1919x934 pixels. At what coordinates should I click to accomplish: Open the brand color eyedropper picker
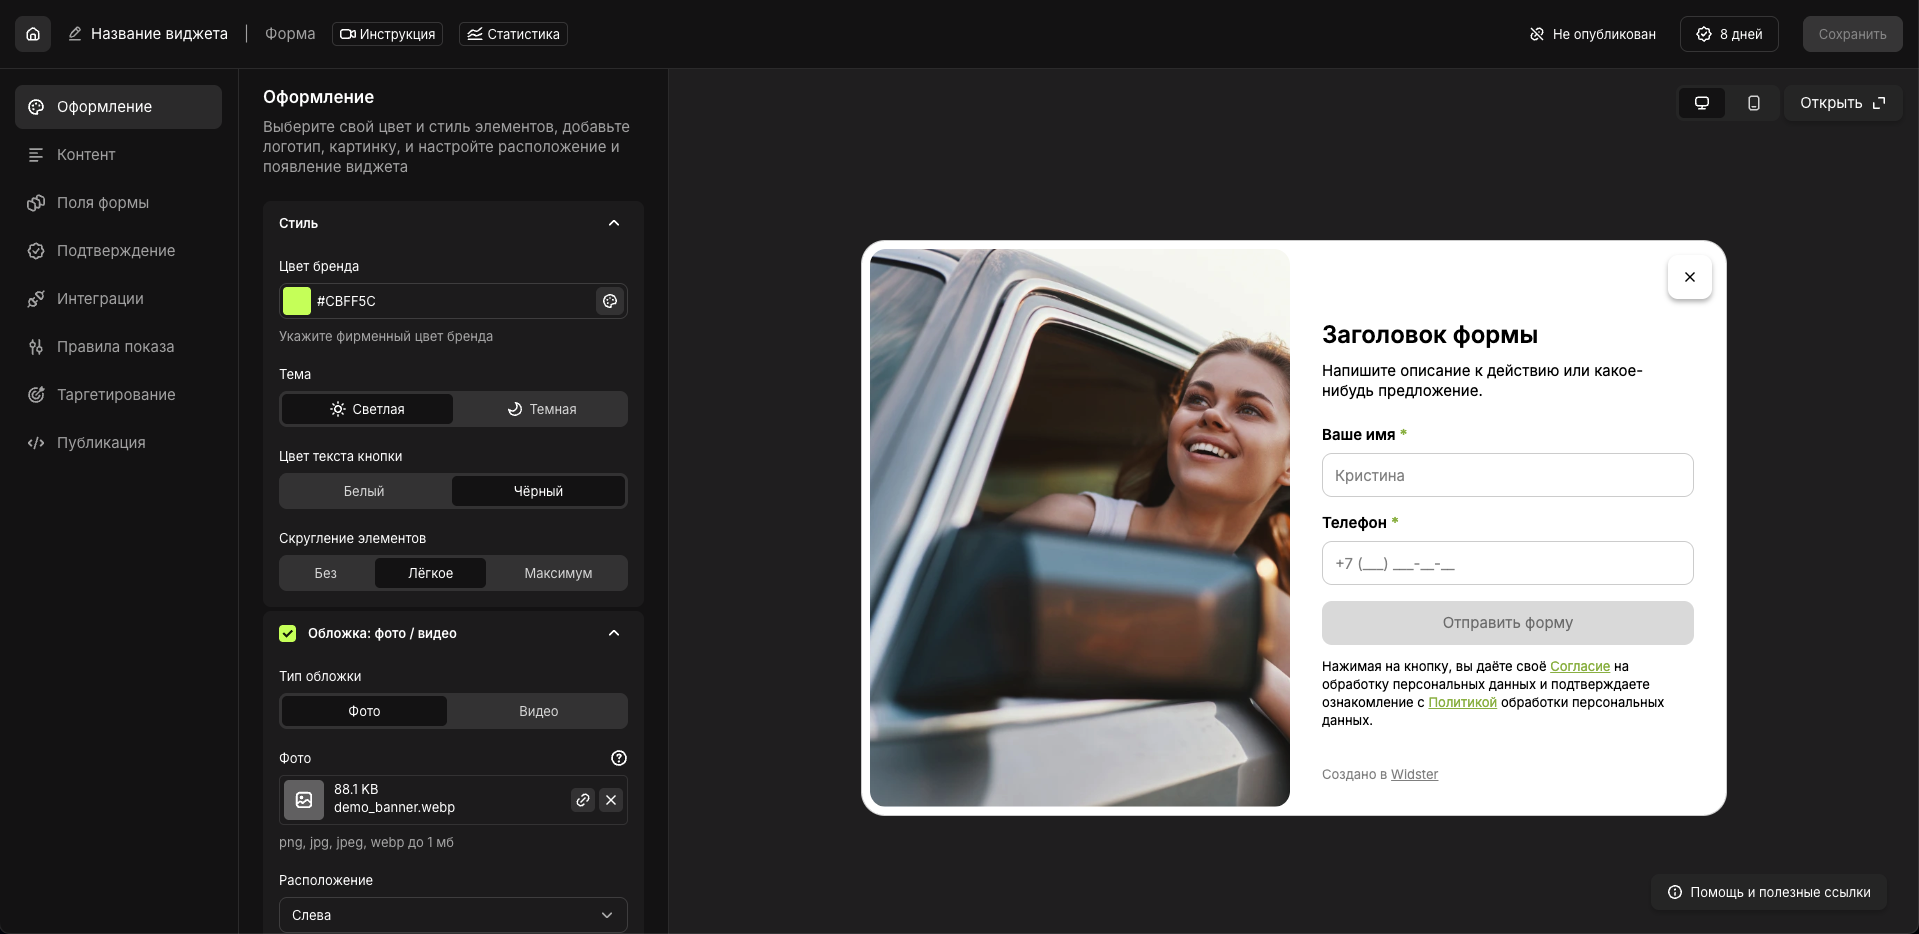point(610,301)
